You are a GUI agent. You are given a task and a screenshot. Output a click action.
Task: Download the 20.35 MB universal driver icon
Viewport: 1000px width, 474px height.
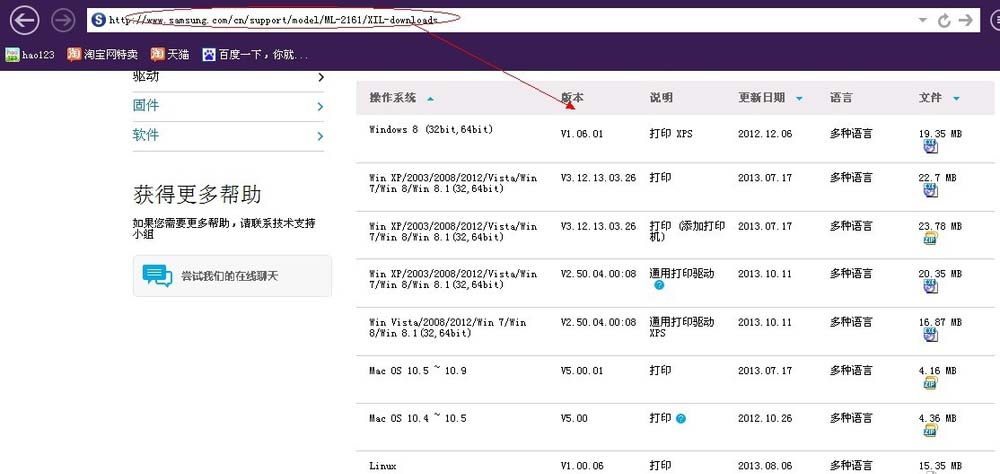[931, 286]
